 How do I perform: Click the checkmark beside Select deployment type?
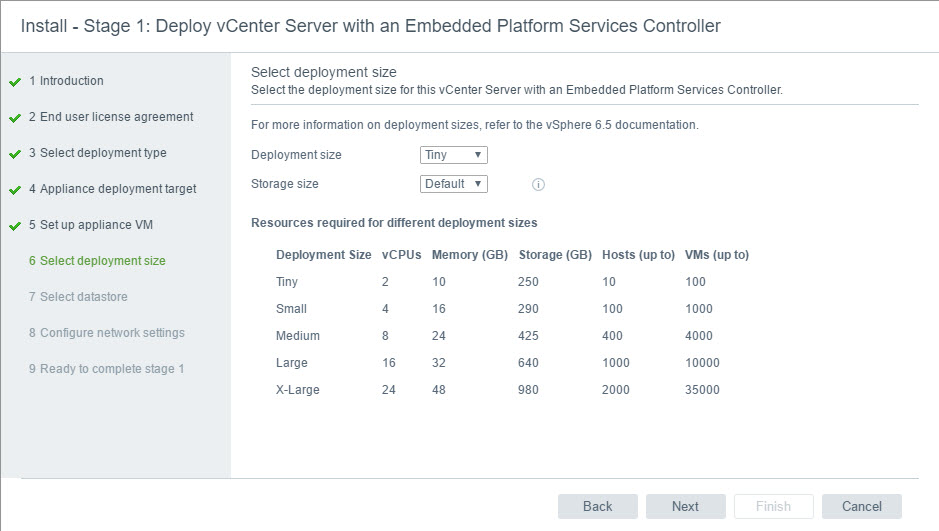tap(15, 154)
